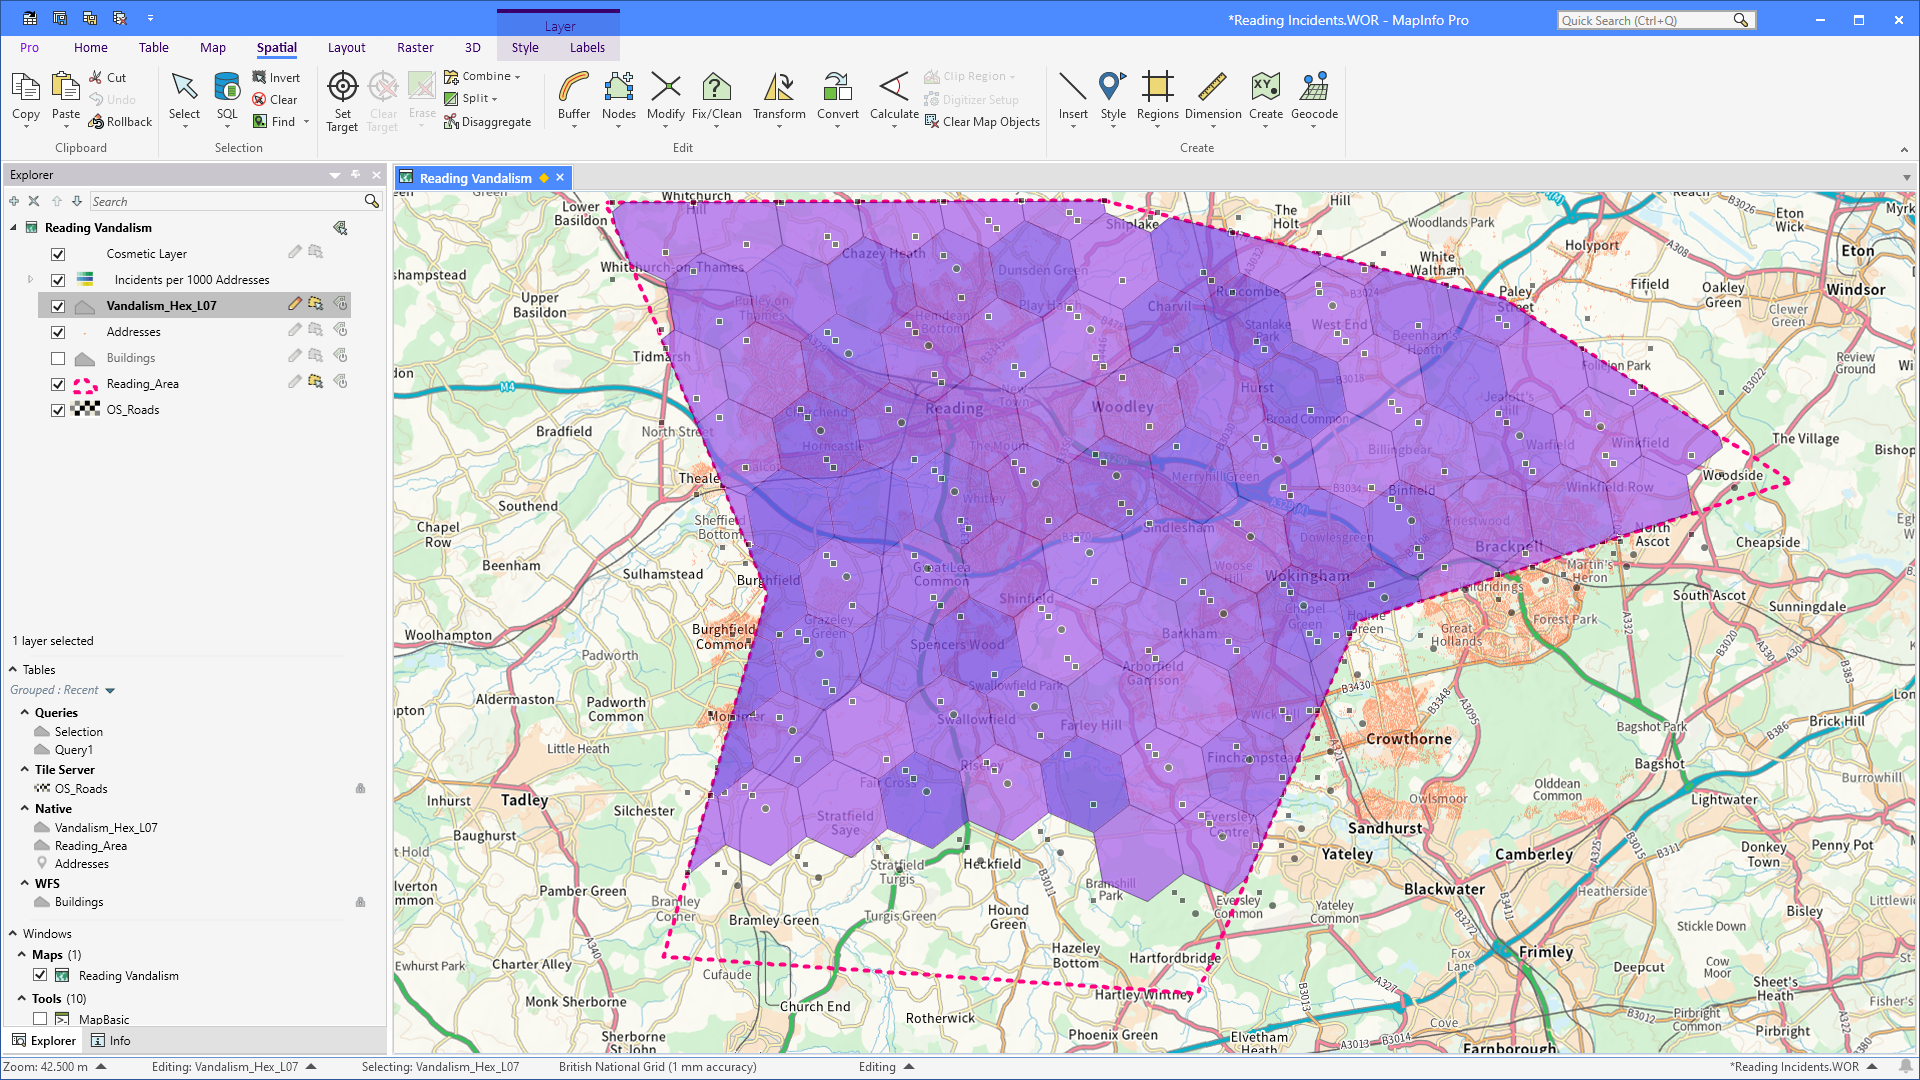Hide the Addresses layer
Viewport: 1920px width, 1080px height.
click(58, 331)
